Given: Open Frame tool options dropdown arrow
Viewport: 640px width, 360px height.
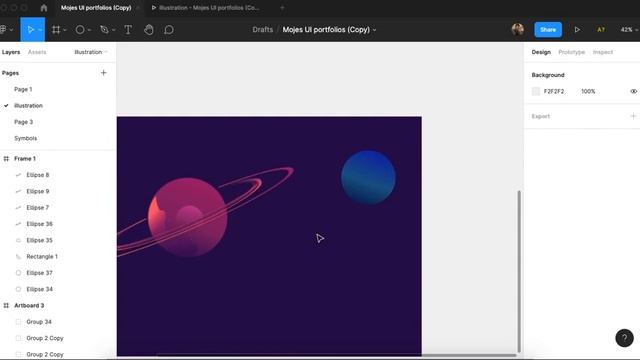Looking at the screenshot, I should 64,30.
